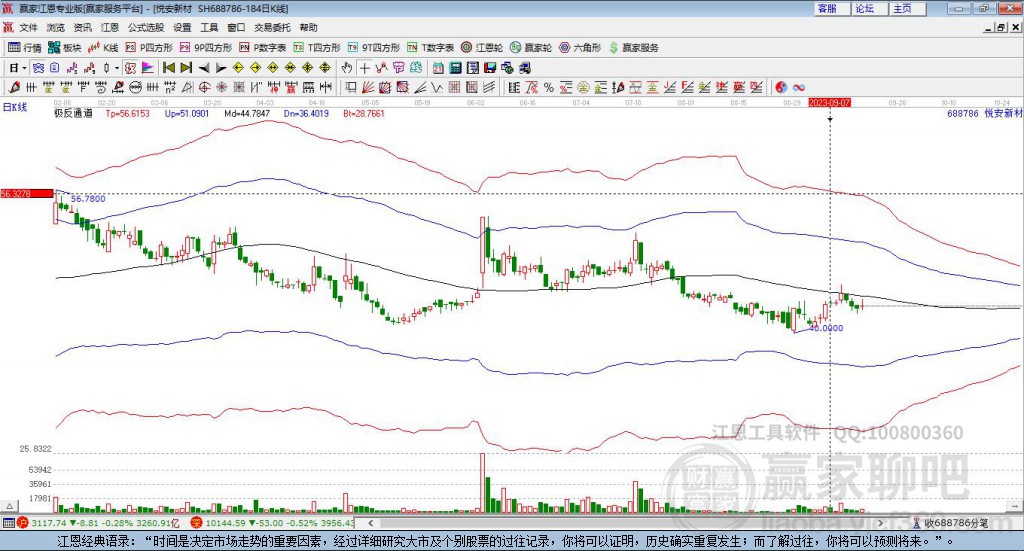This screenshot has width=1024, height=551.
Task: Open the 江恩轮 Gann wheel
Action: tap(482, 48)
